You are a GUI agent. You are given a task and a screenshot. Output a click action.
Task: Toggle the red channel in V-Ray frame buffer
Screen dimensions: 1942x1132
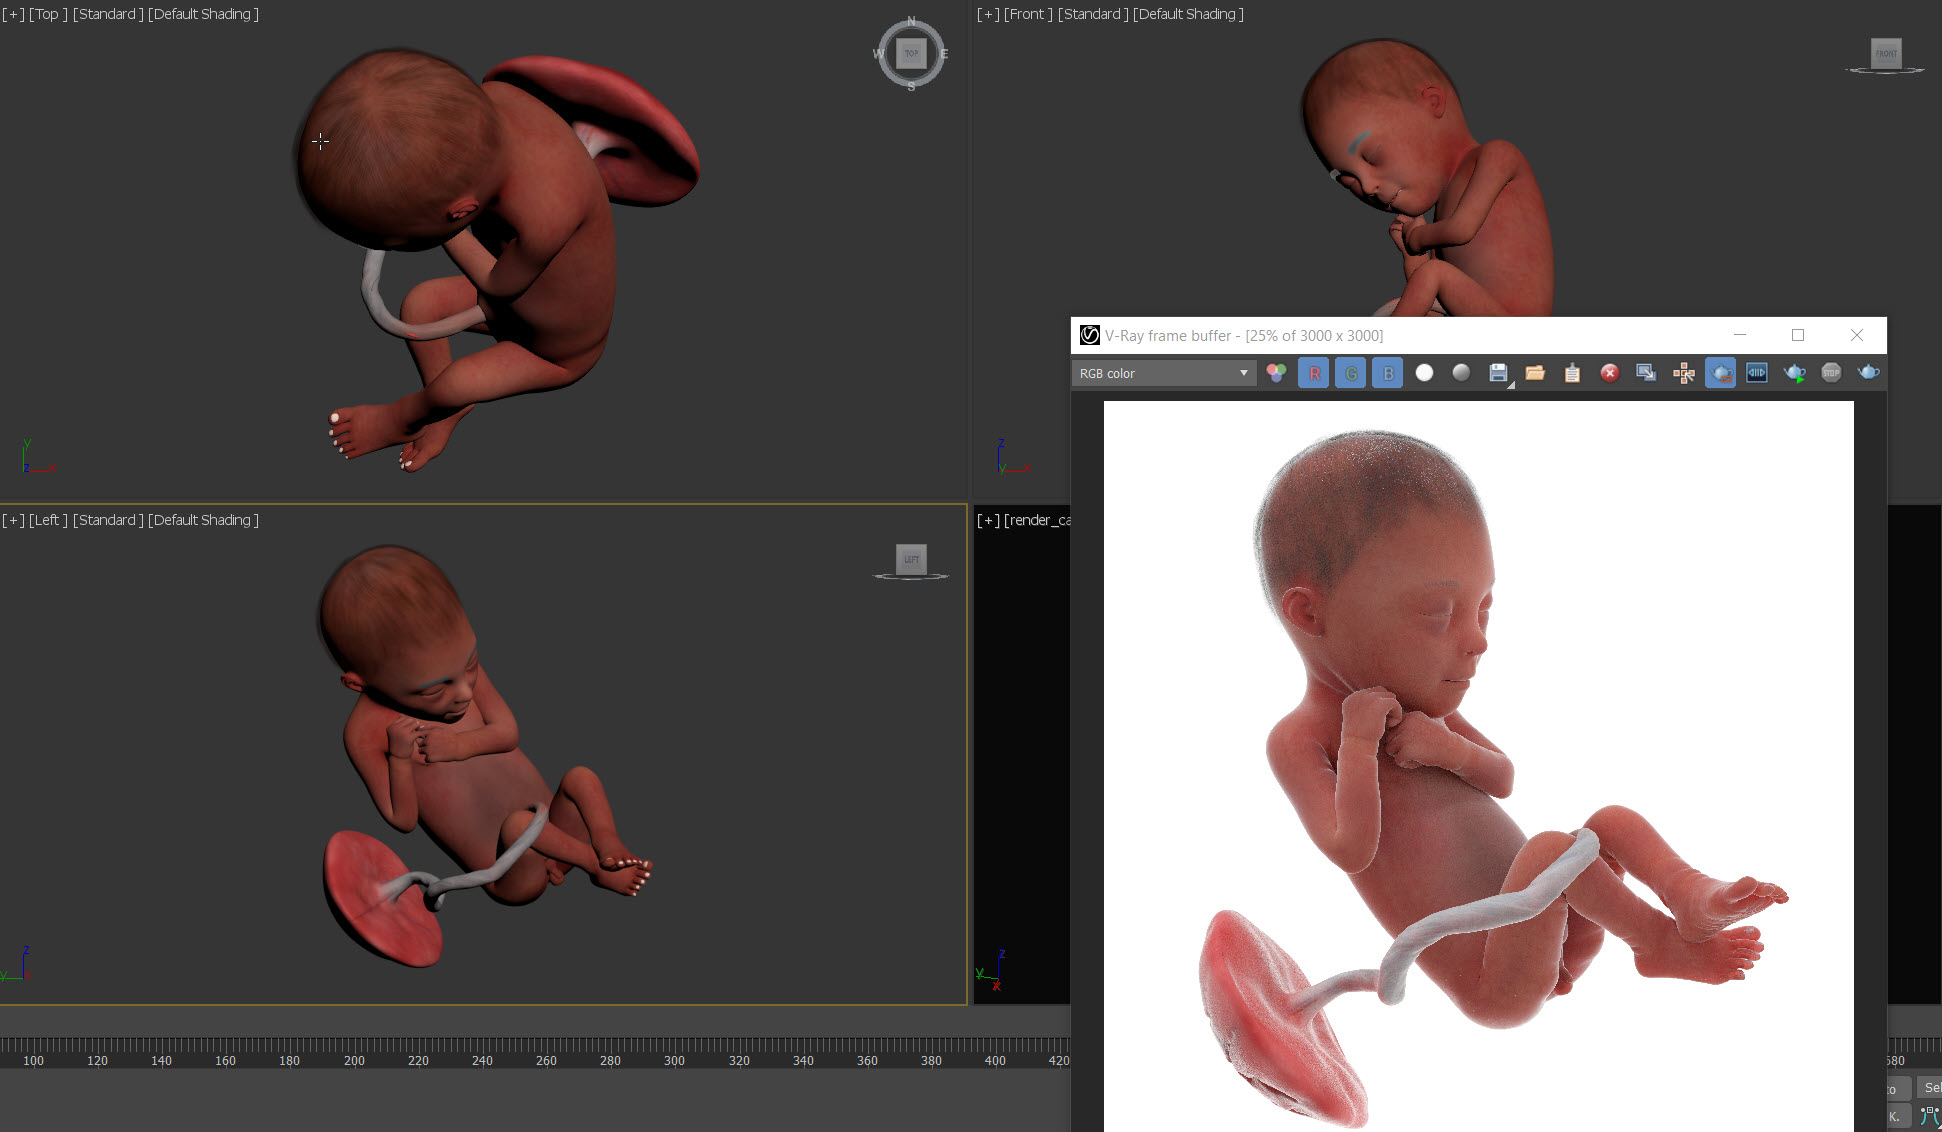(x=1314, y=373)
